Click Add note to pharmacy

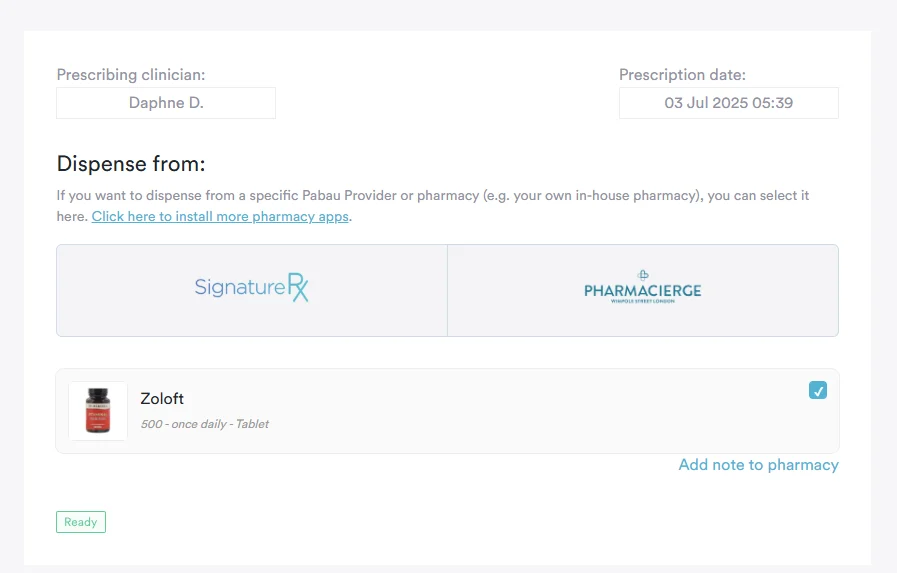[x=758, y=465]
